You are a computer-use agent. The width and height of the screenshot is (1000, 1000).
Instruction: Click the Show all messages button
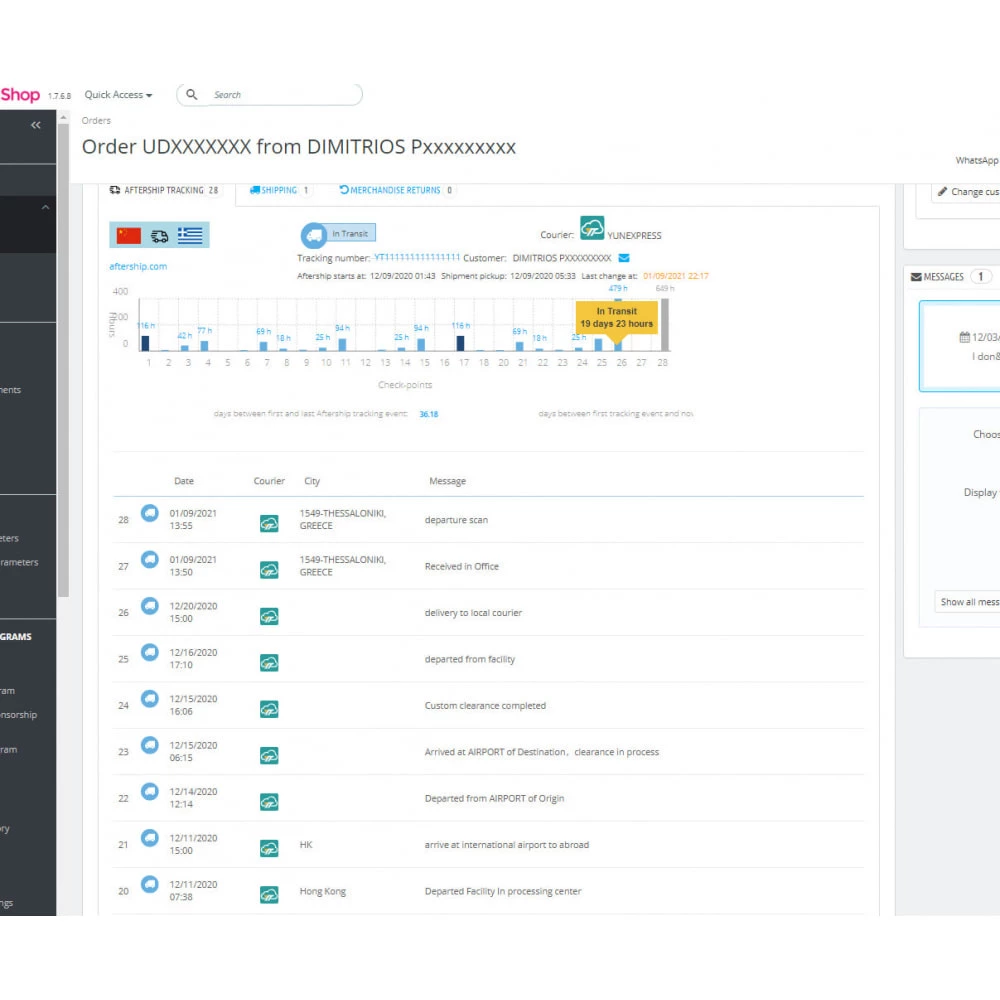[x=969, y=602]
